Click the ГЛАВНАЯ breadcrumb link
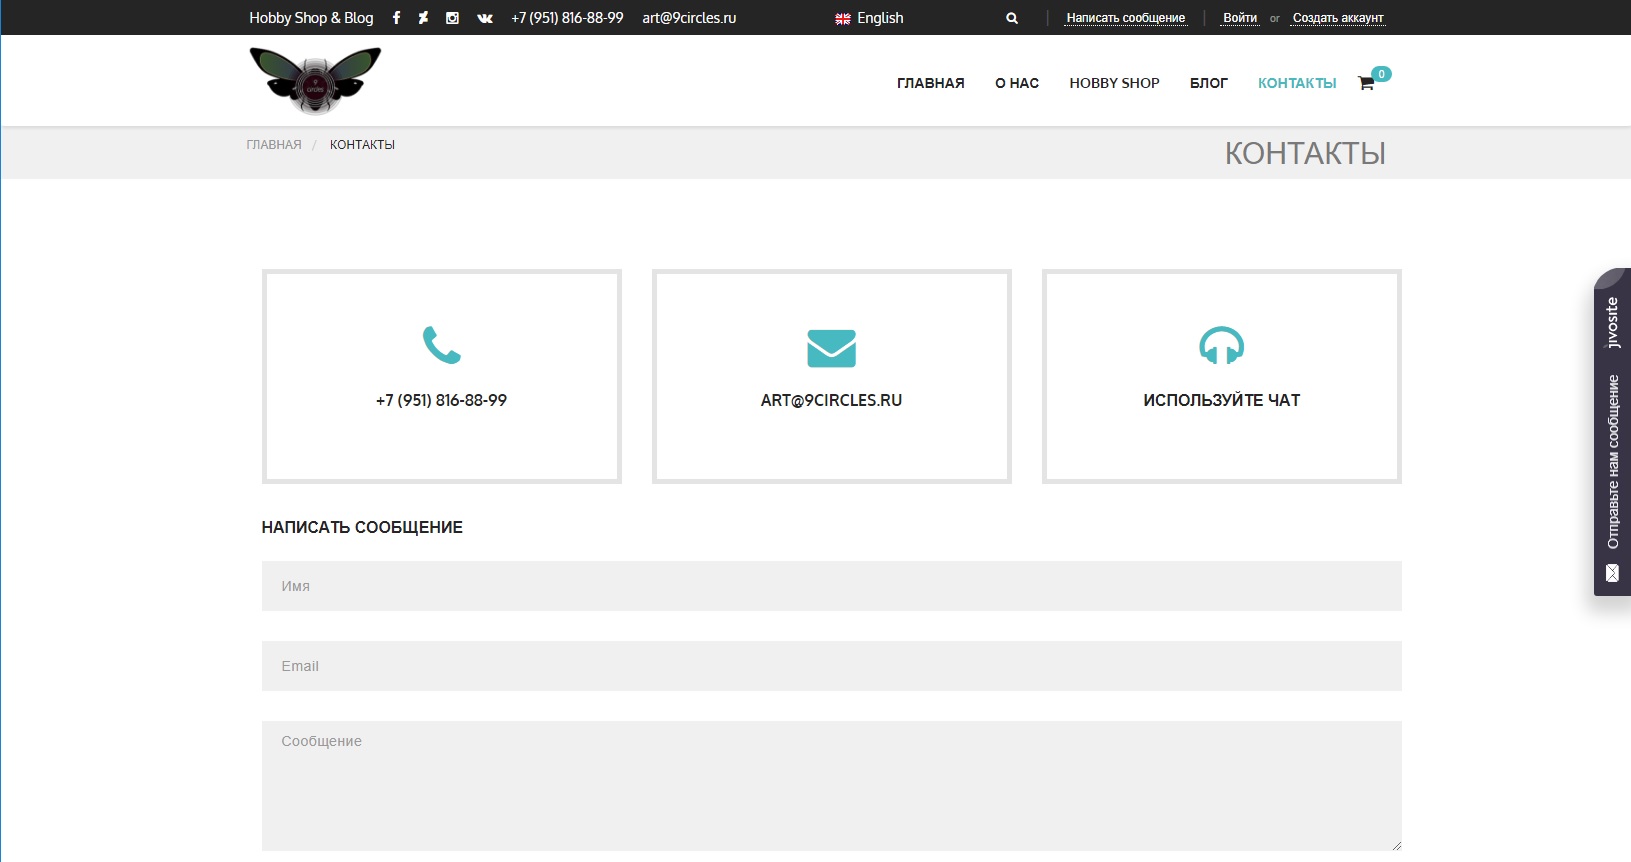Viewport: 1631px width, 862px height. 274,145
